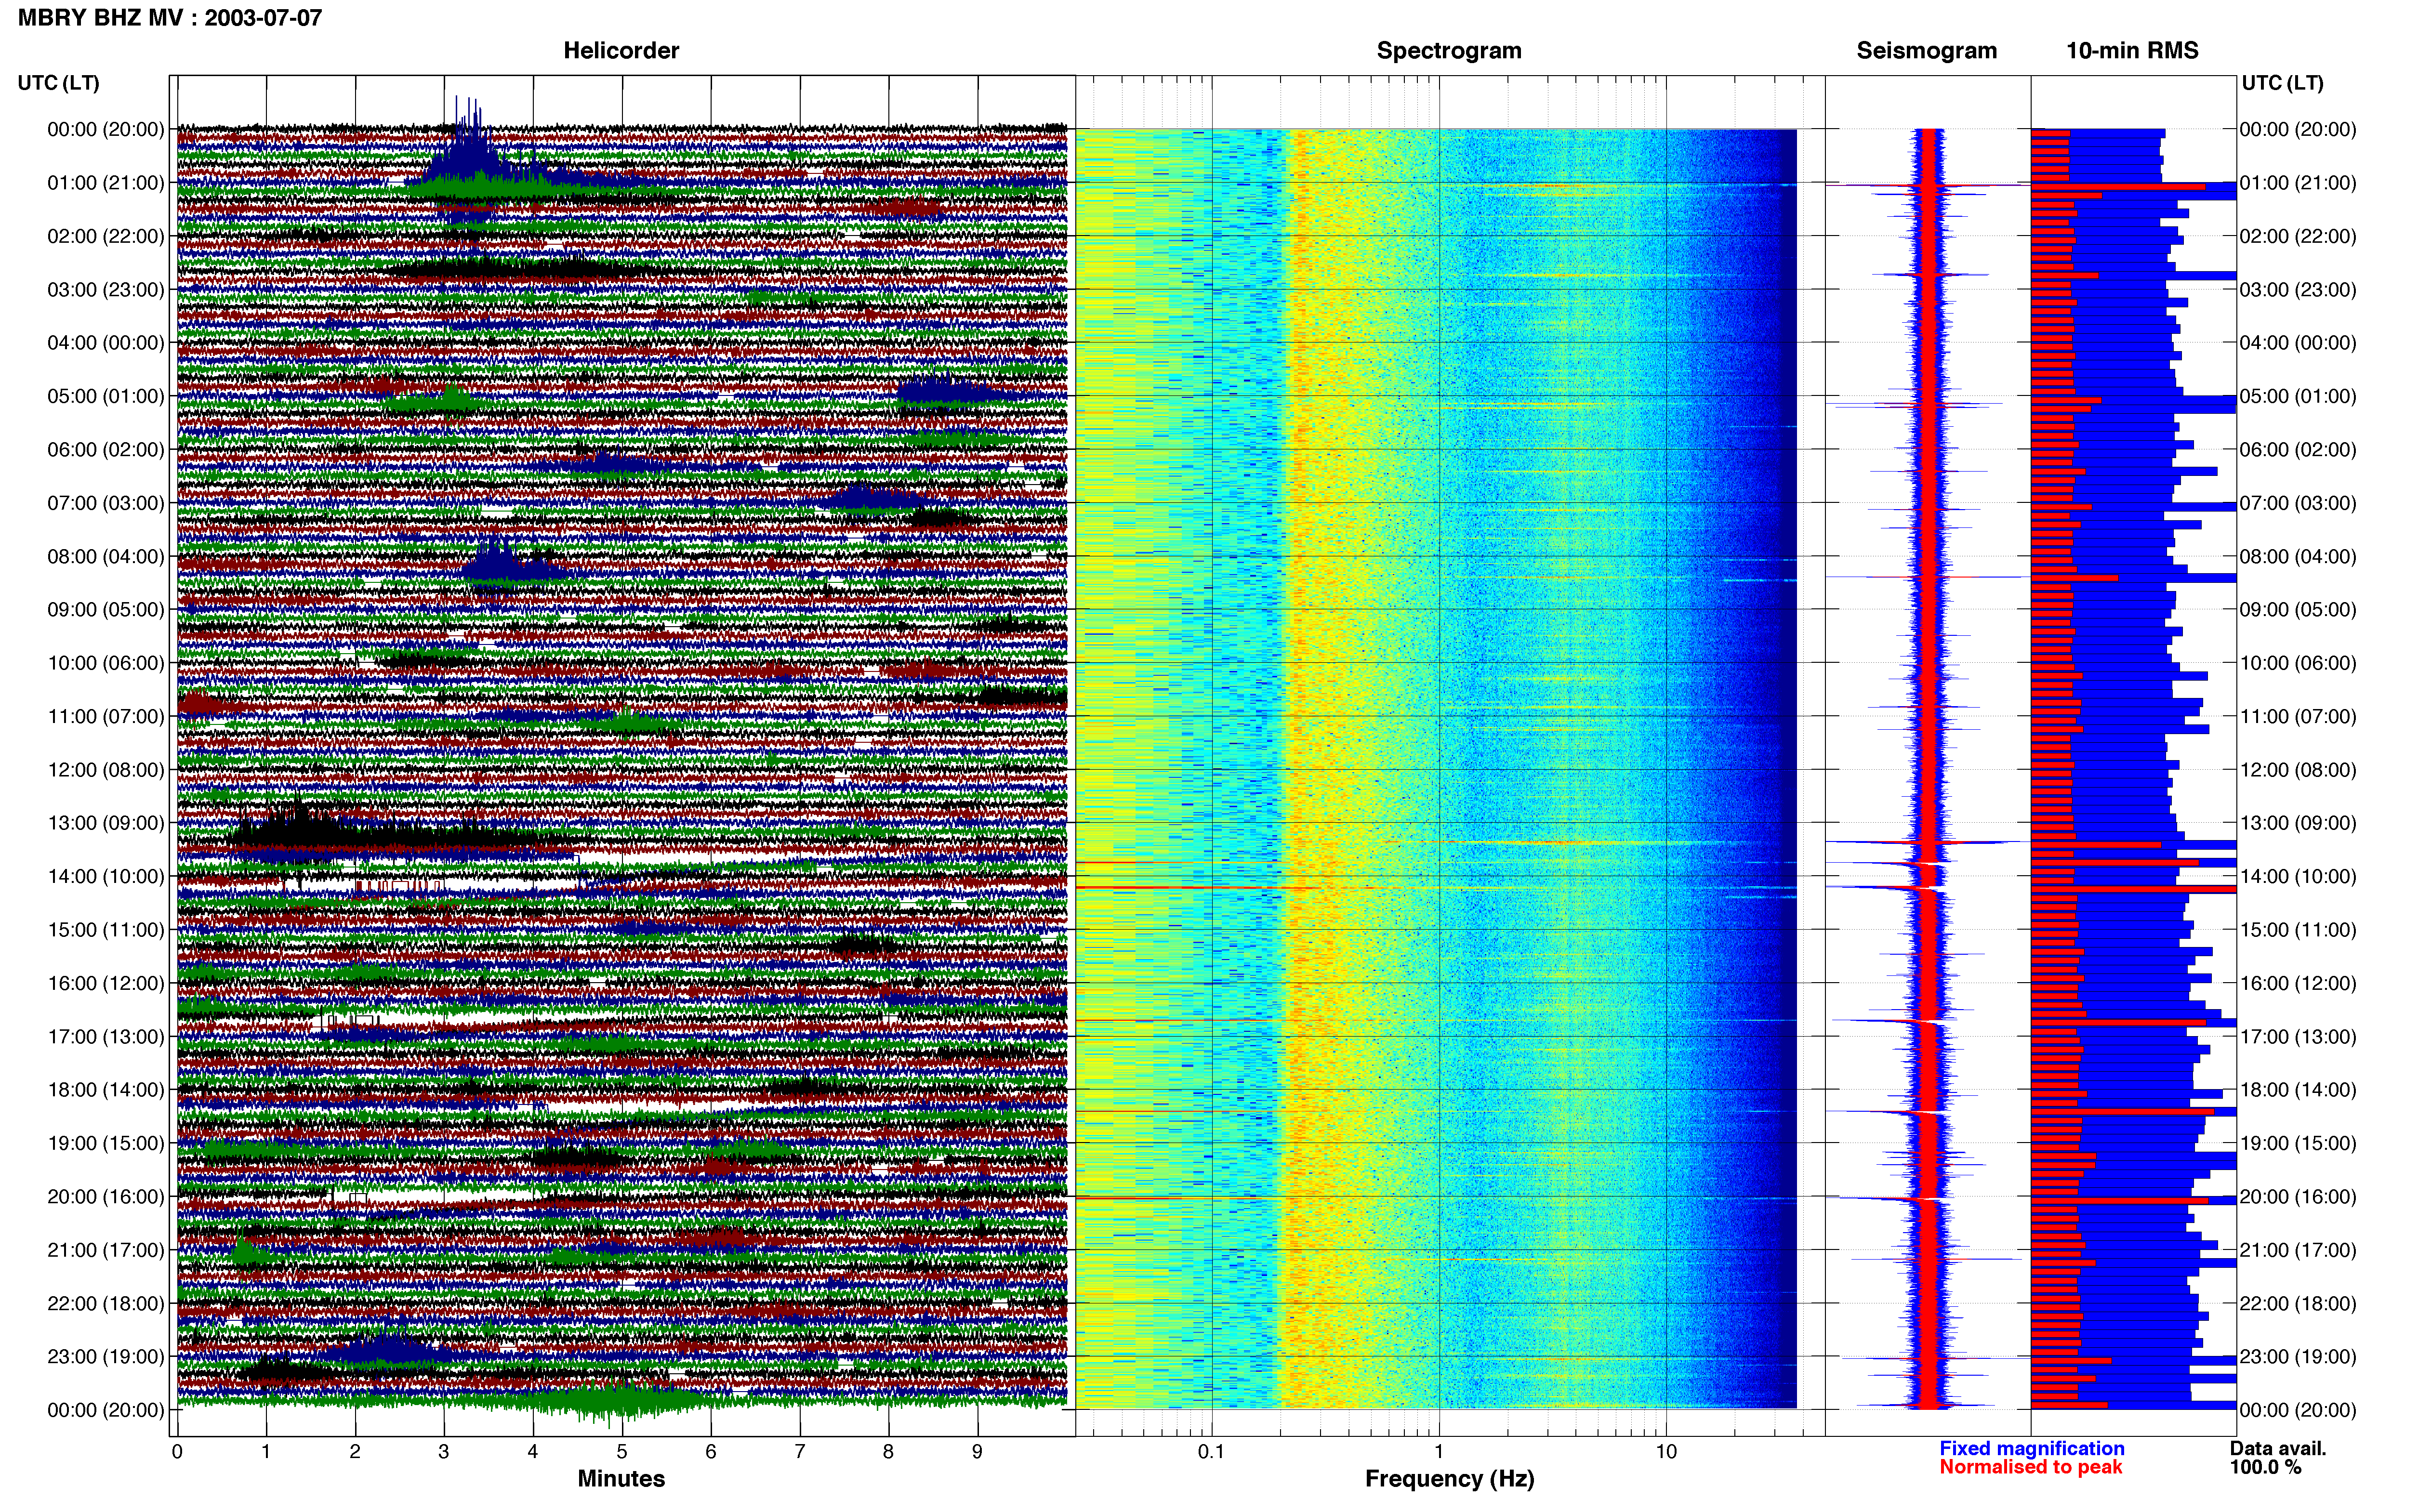Click the '9' tick on the Minutes axis

(x=978, y=1452)
